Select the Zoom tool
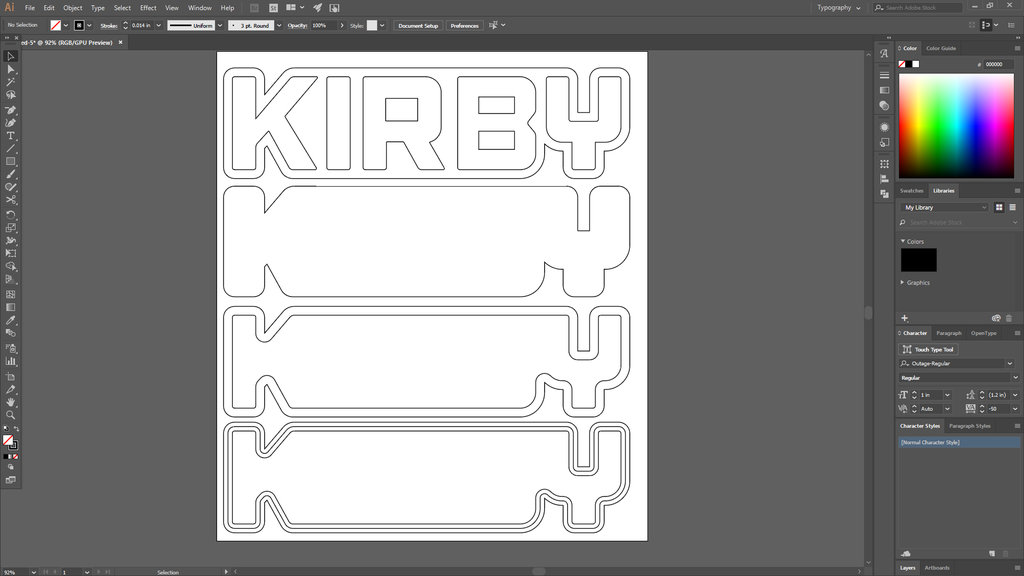This screenshot has height=576, width=1024. 11,415
